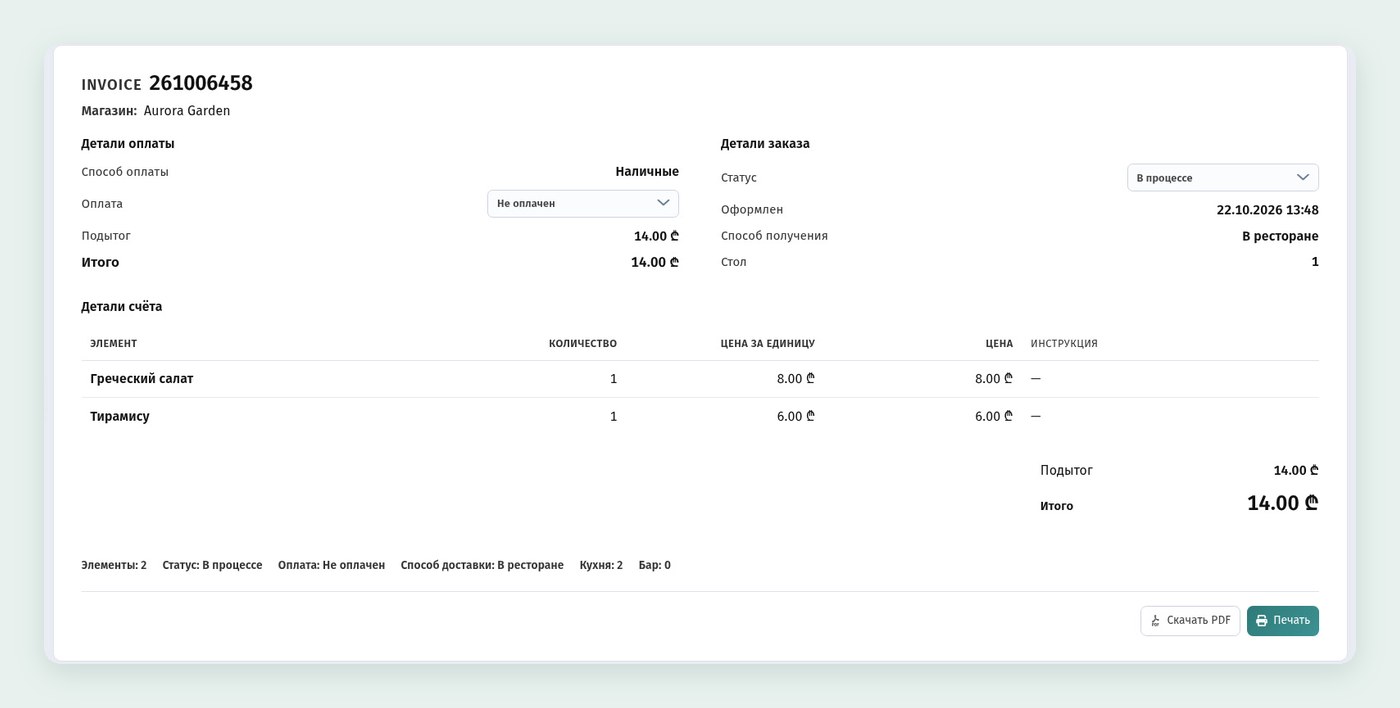Click the Тирамису item name
Screen dimensions: 1400x708
pos(120,416)
